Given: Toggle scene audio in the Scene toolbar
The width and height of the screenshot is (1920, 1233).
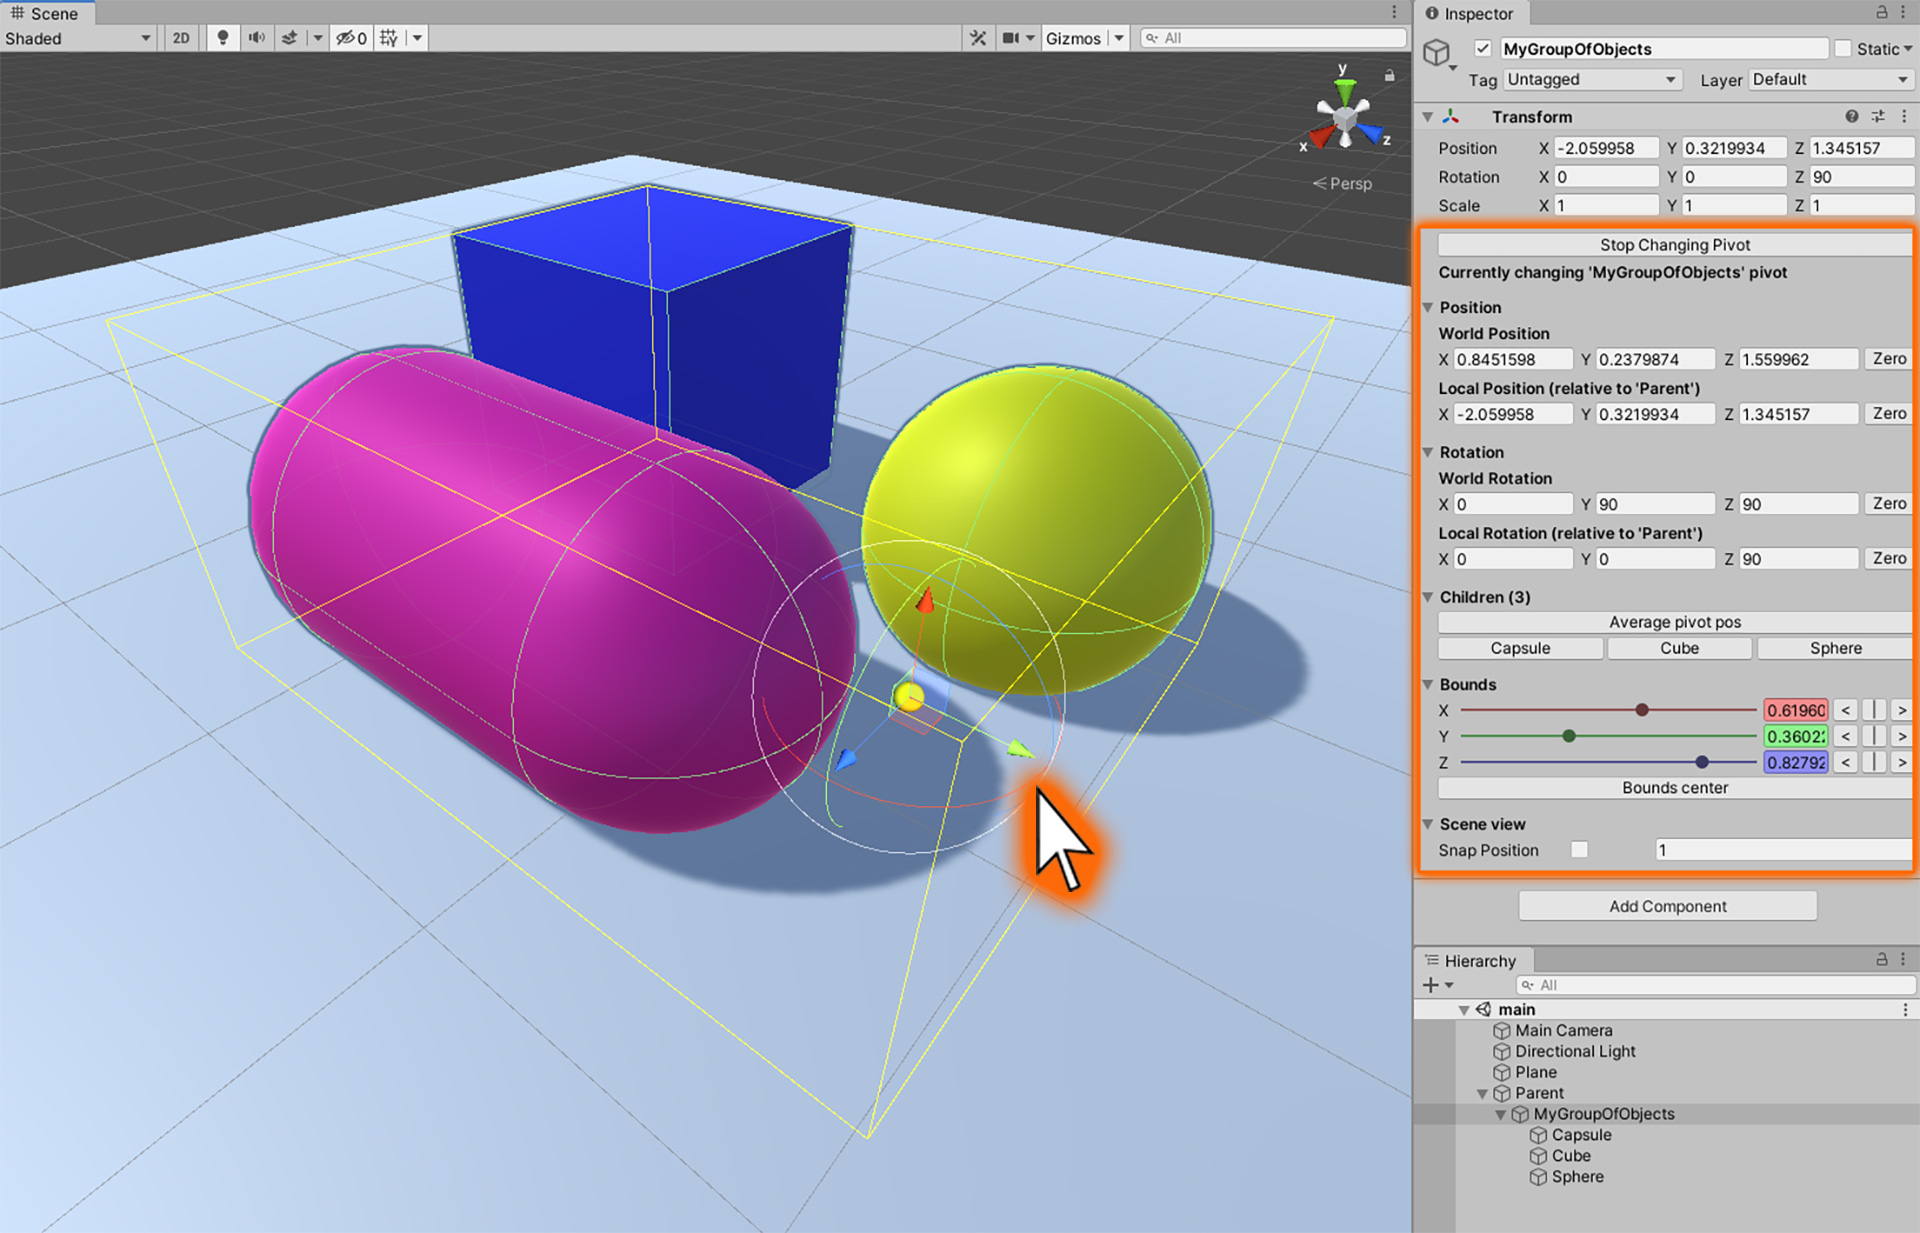Looking at the screenshot, I should [256, 37].
